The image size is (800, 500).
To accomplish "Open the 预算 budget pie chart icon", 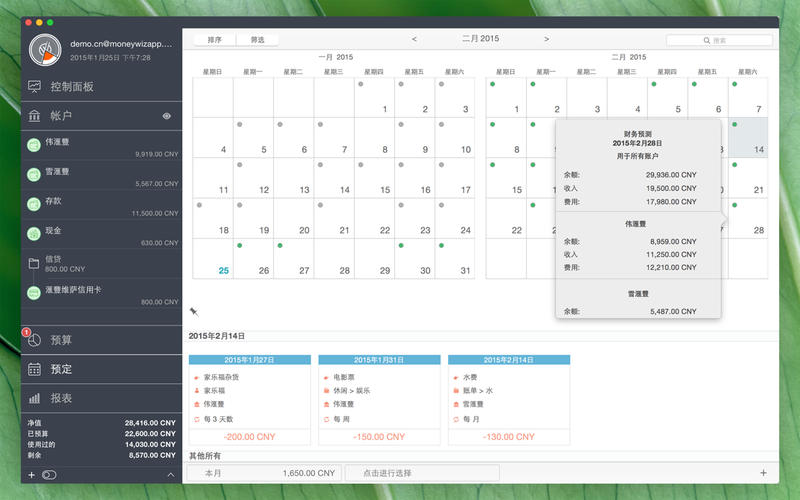I will (35, 340).
